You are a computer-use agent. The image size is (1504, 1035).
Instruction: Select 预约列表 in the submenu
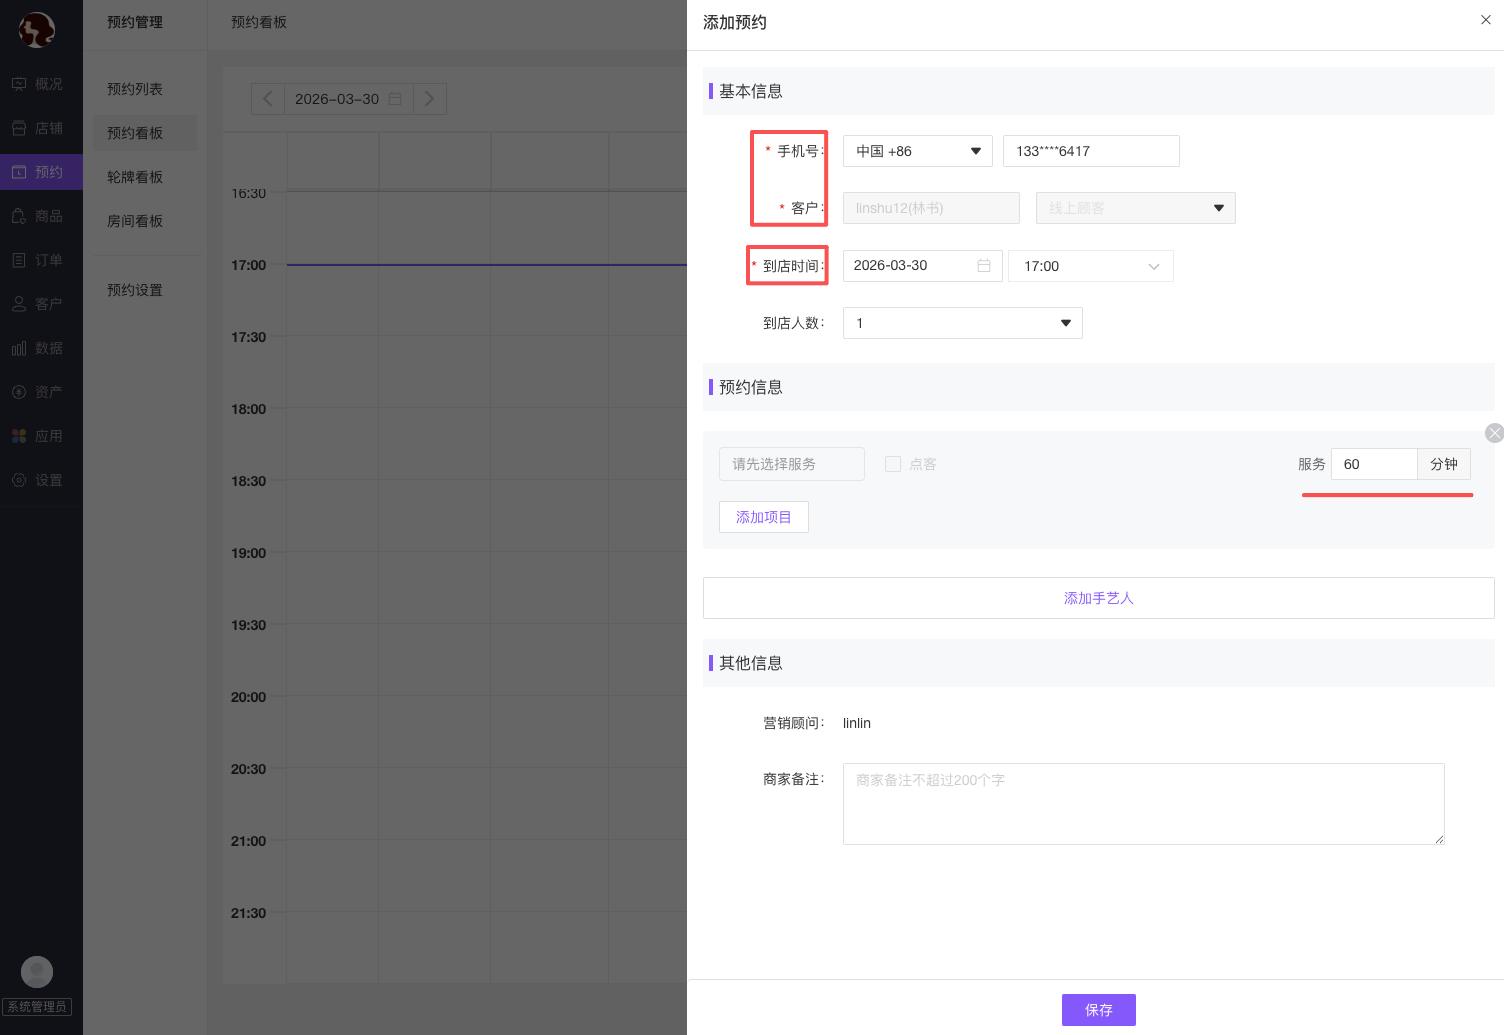135,89
